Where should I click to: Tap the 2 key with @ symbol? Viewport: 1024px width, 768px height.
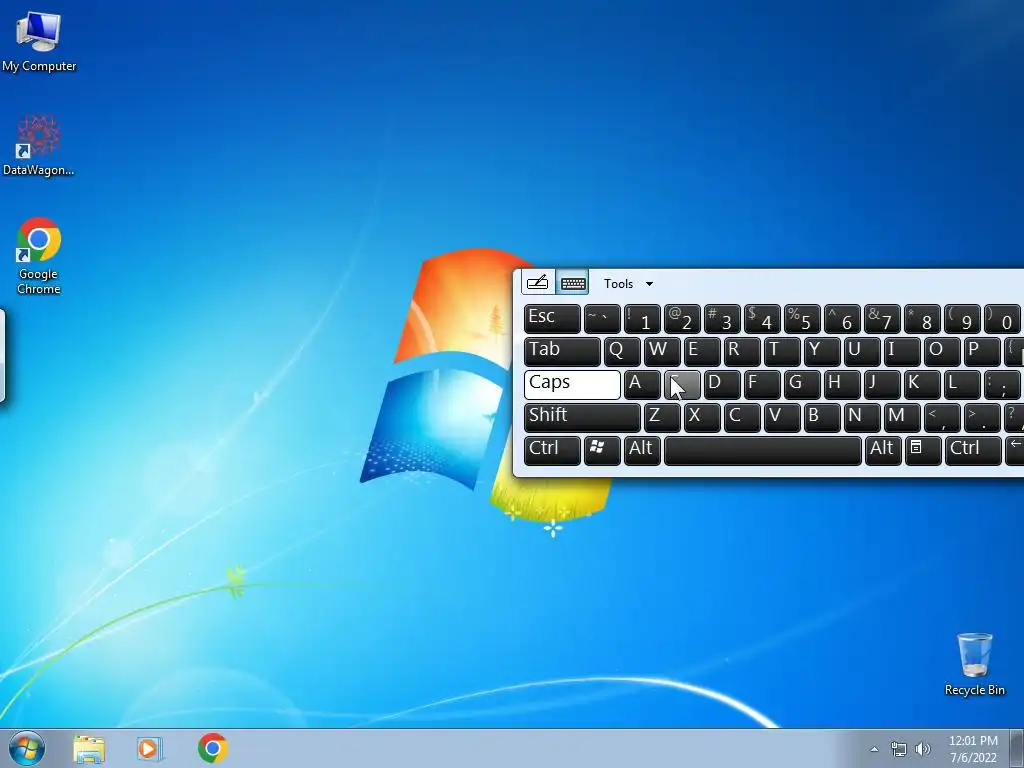[682, 319]
